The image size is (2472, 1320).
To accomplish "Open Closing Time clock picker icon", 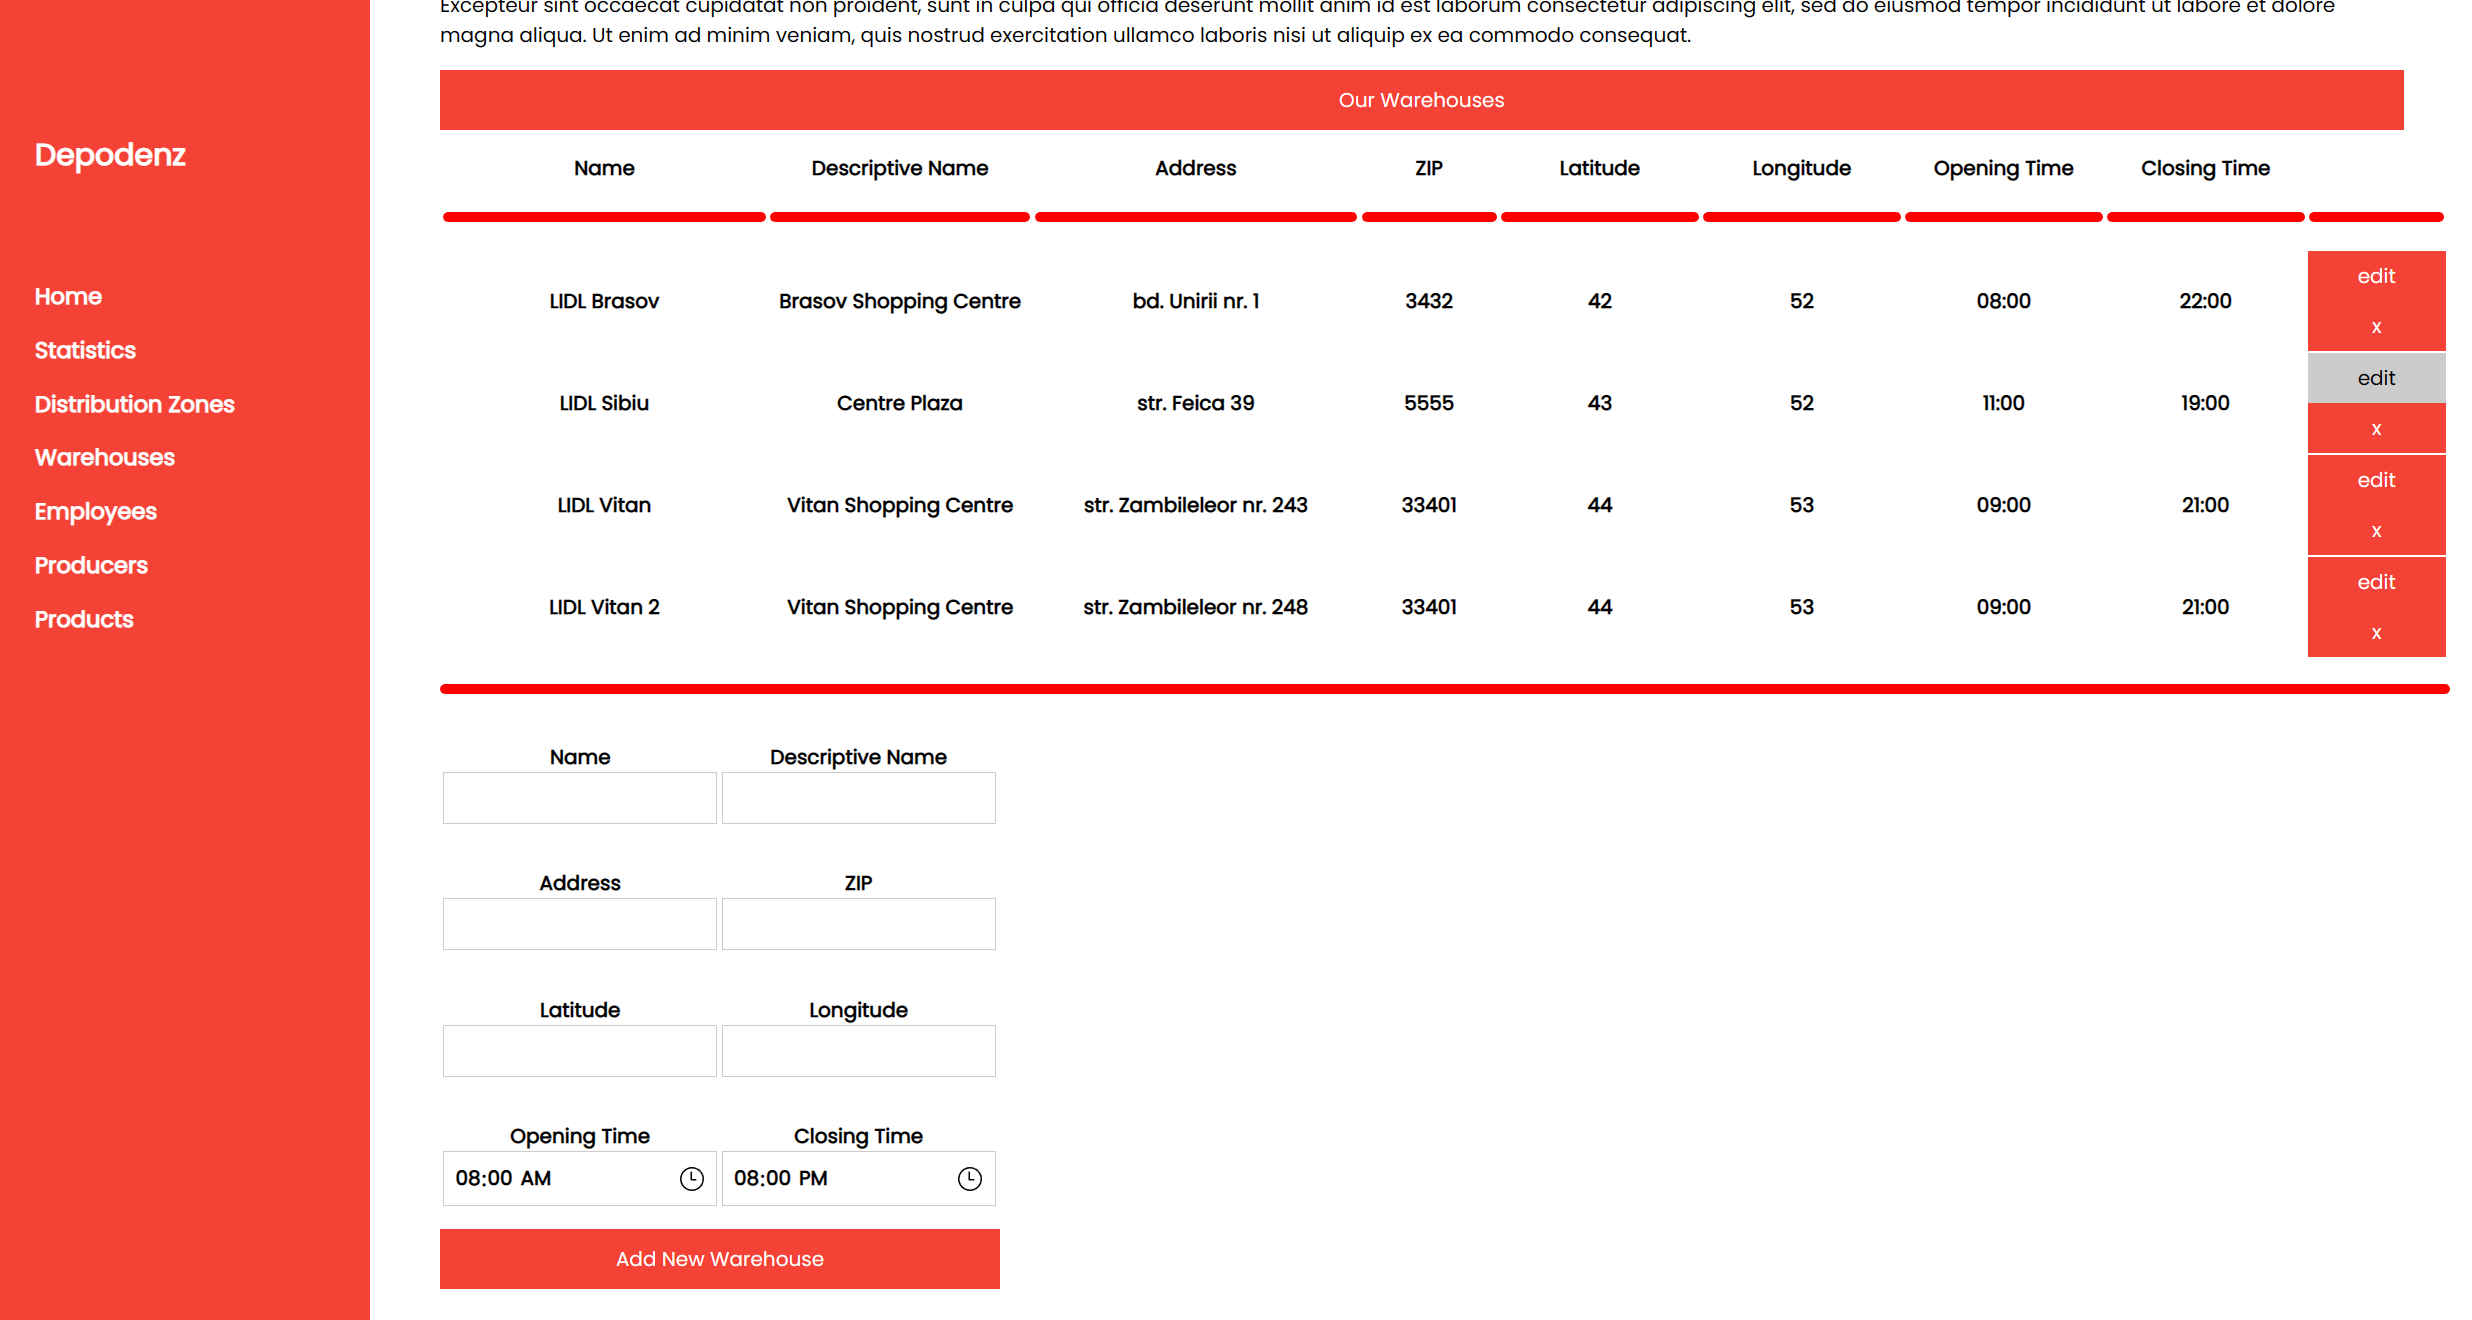I will [969, 1178].
